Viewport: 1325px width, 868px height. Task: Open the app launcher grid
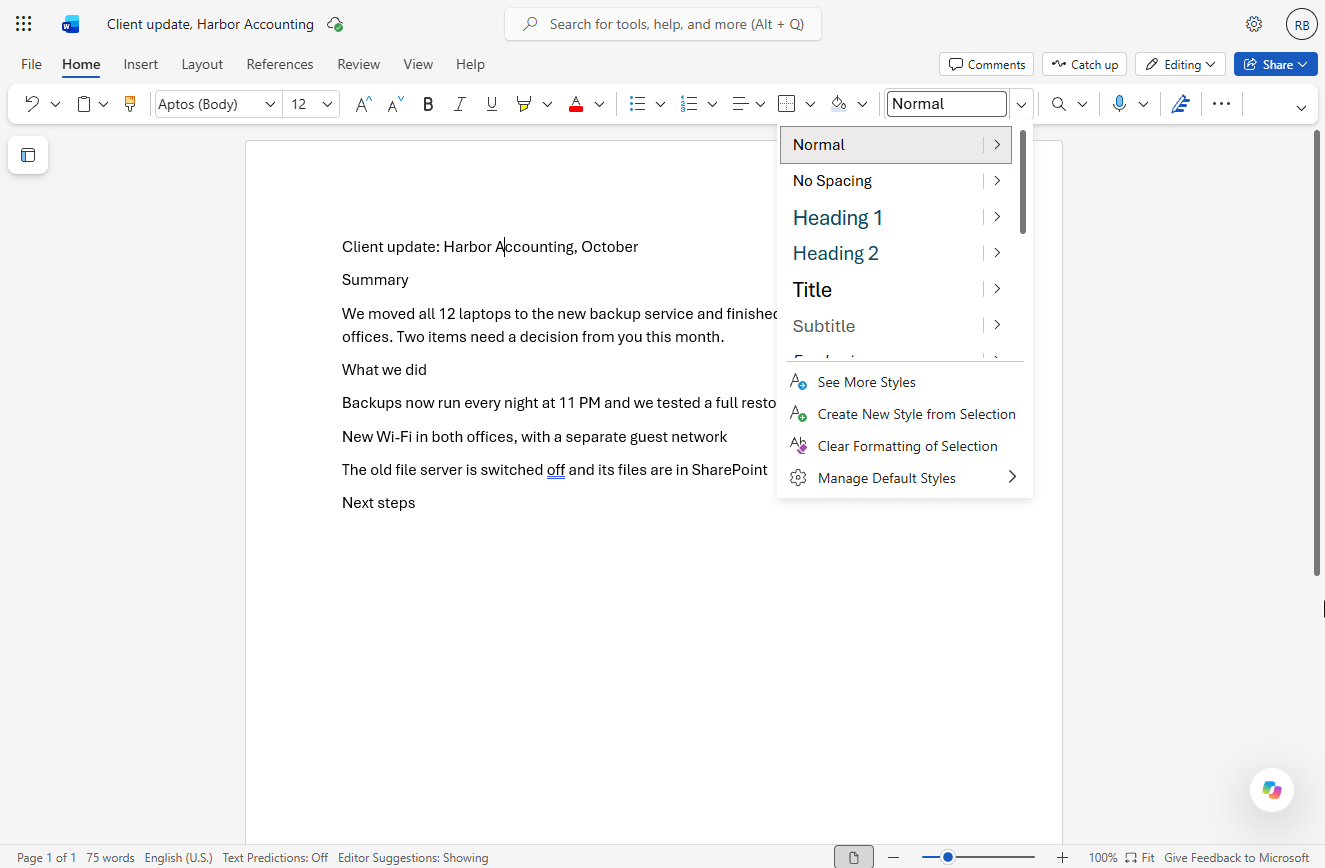[x=24, y=24]
